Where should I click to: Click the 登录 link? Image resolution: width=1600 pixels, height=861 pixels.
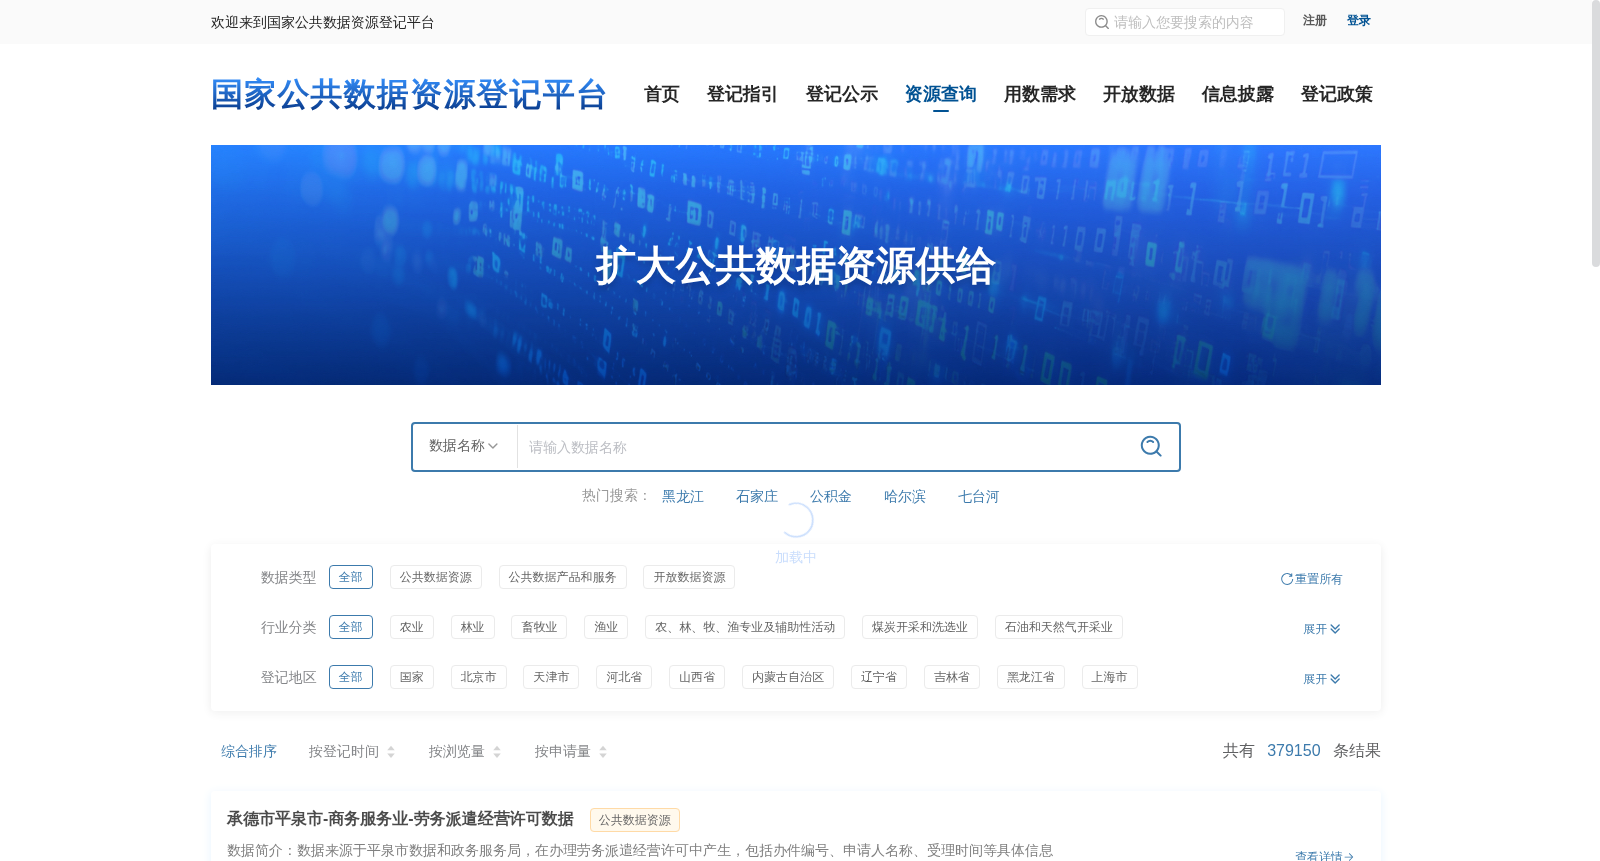tap(1359, 21)
